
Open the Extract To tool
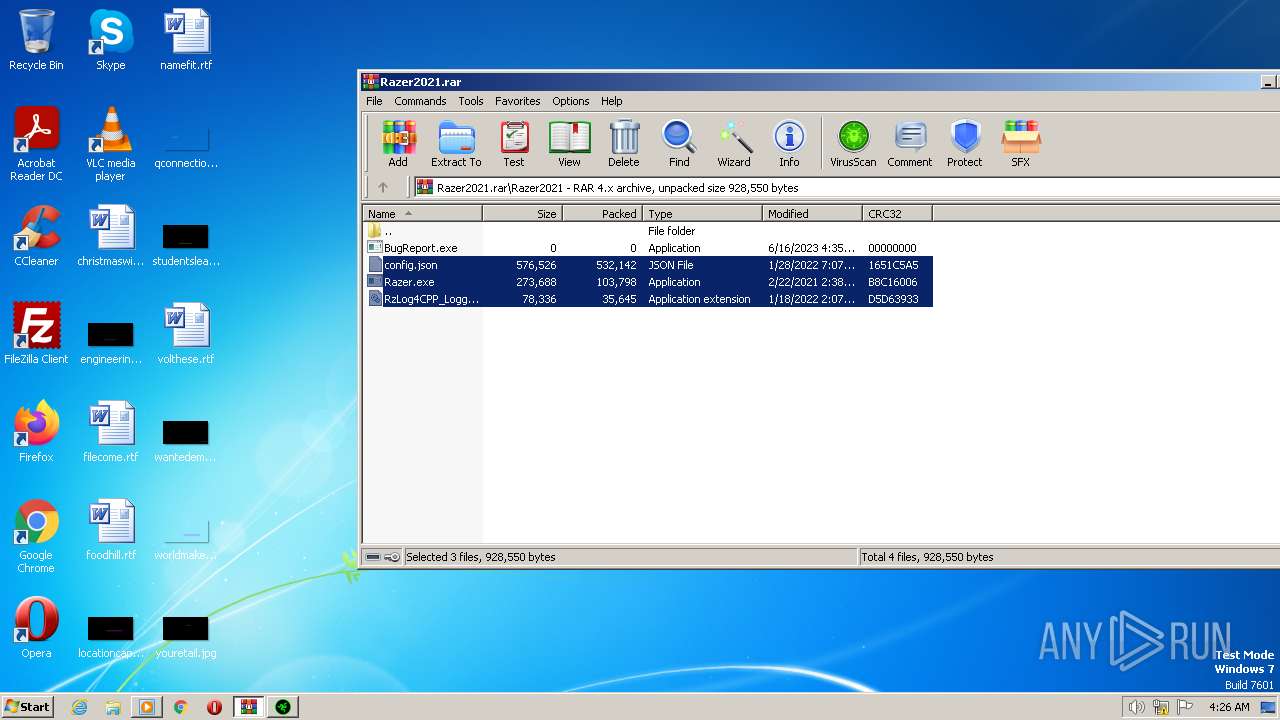point(456,143)
